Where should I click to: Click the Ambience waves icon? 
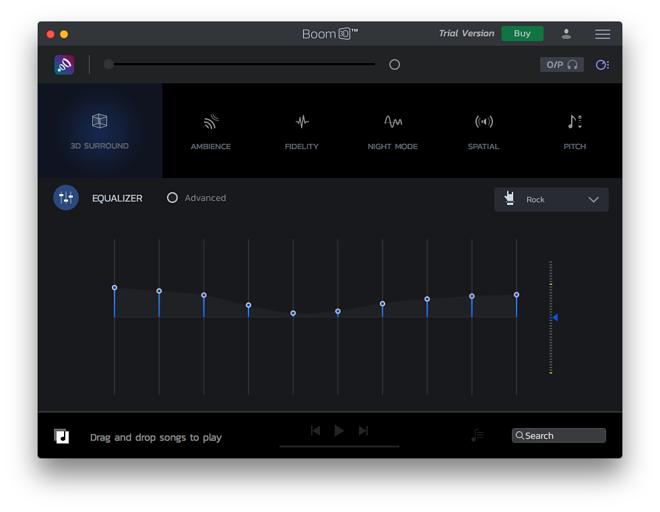click(x=211, y=122)
